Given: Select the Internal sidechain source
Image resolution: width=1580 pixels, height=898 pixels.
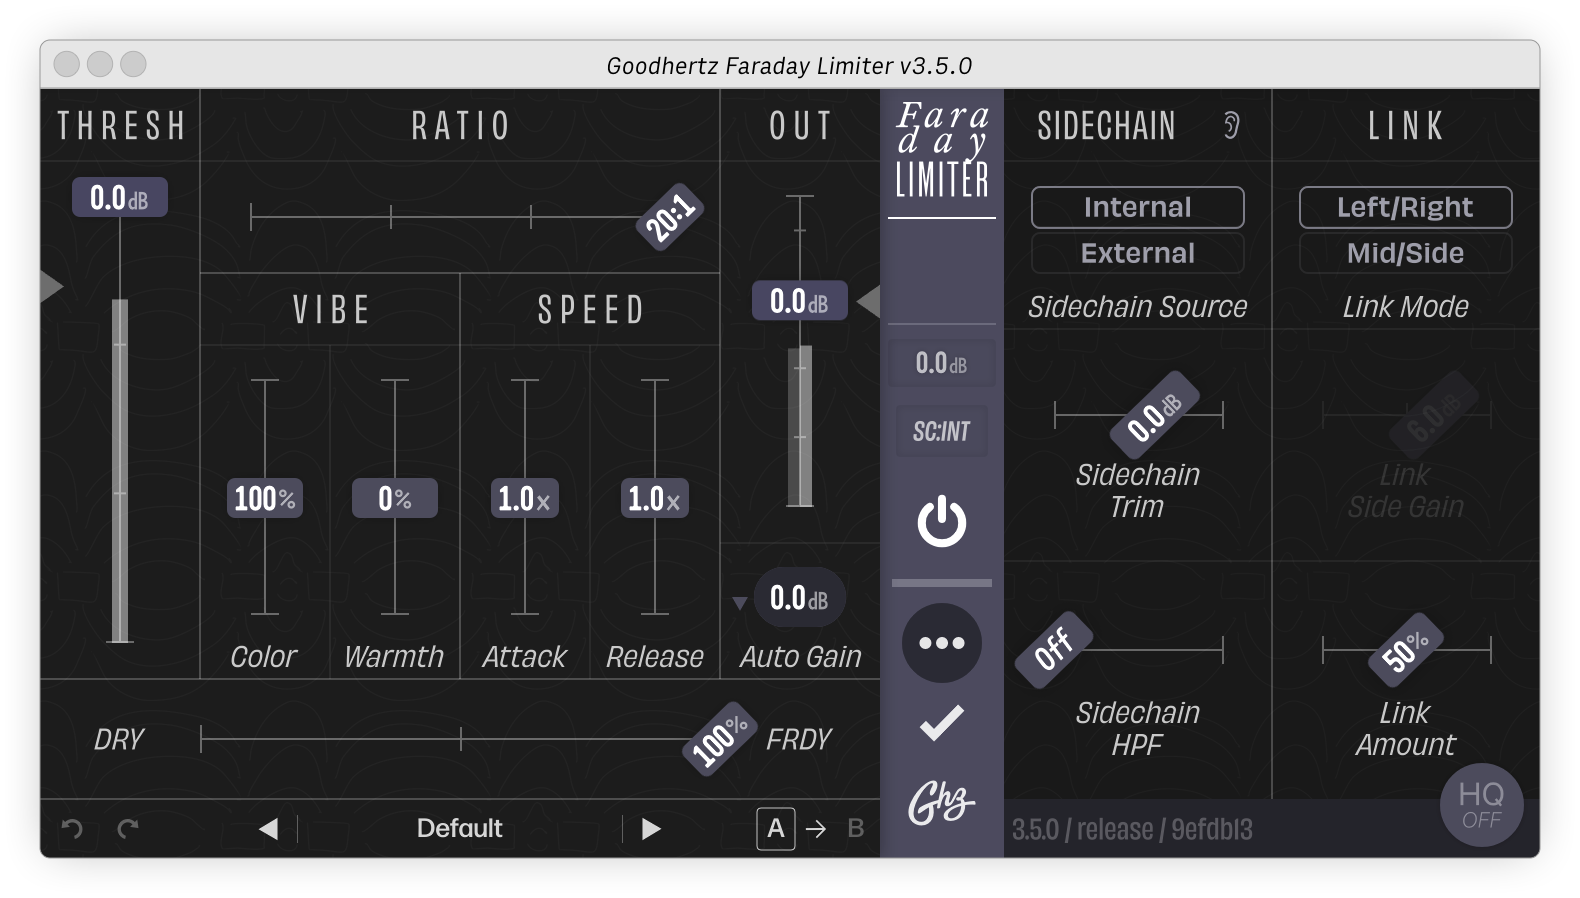Looking at the screenshot, I should point(1138,207).
